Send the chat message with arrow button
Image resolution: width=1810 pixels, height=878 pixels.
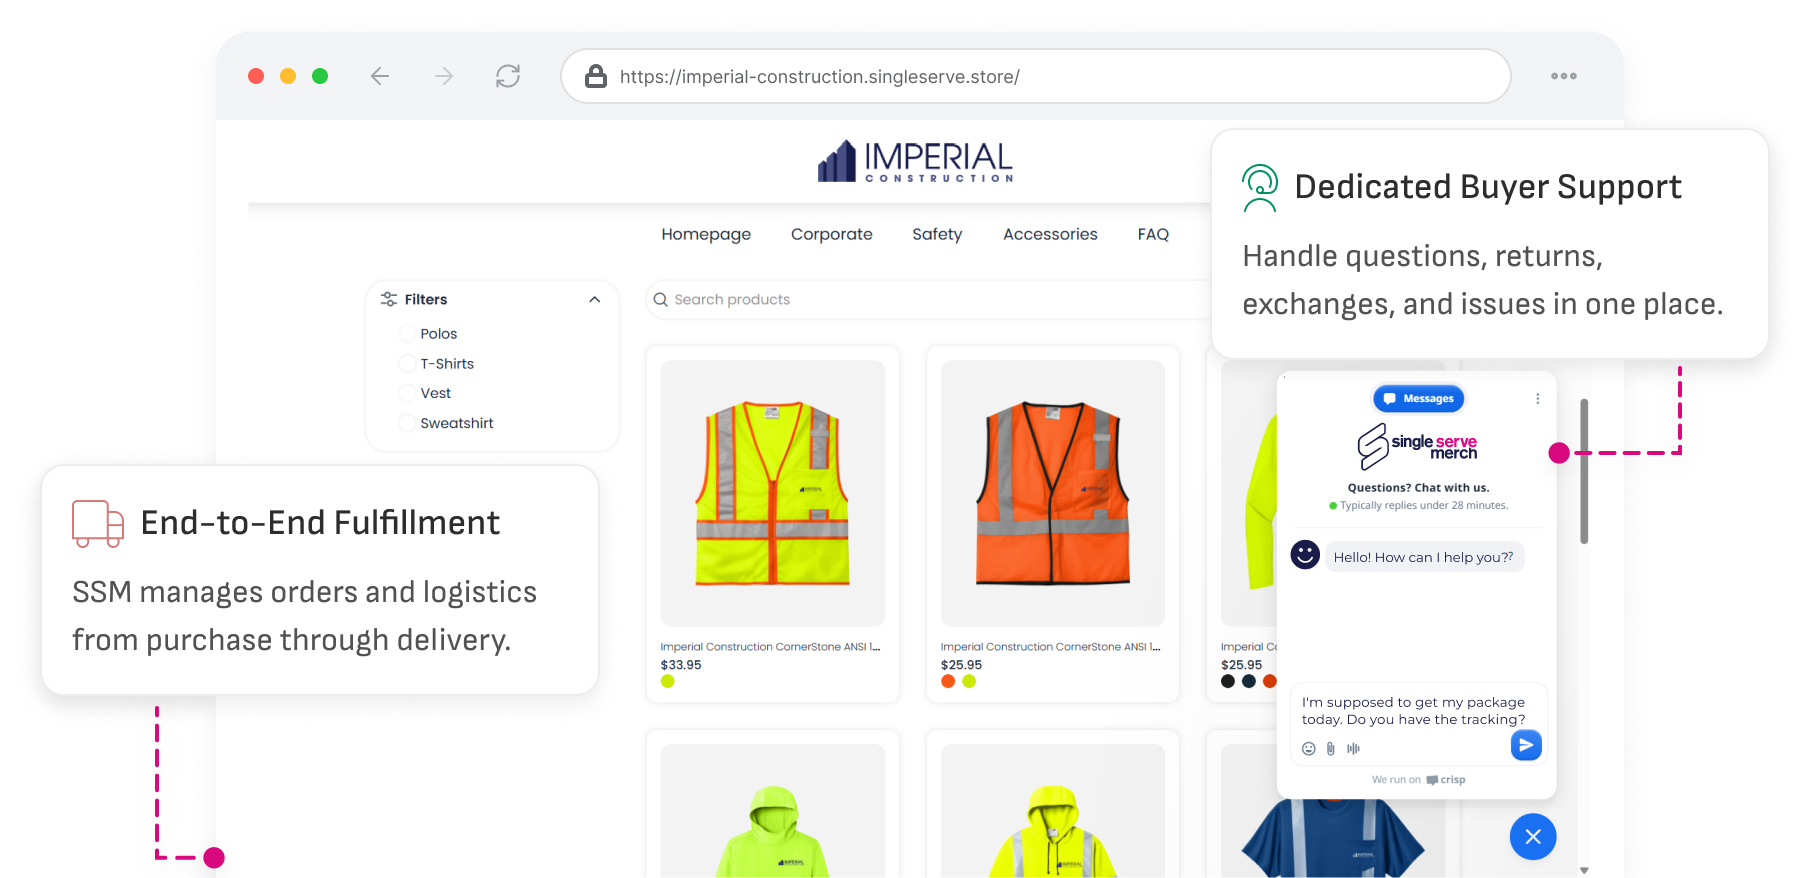[x=1526, y=745]
